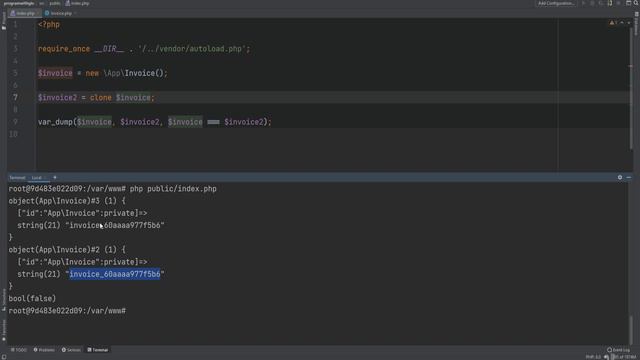
Task: Open the Favorites sidebar tool window
Action: 4,330
